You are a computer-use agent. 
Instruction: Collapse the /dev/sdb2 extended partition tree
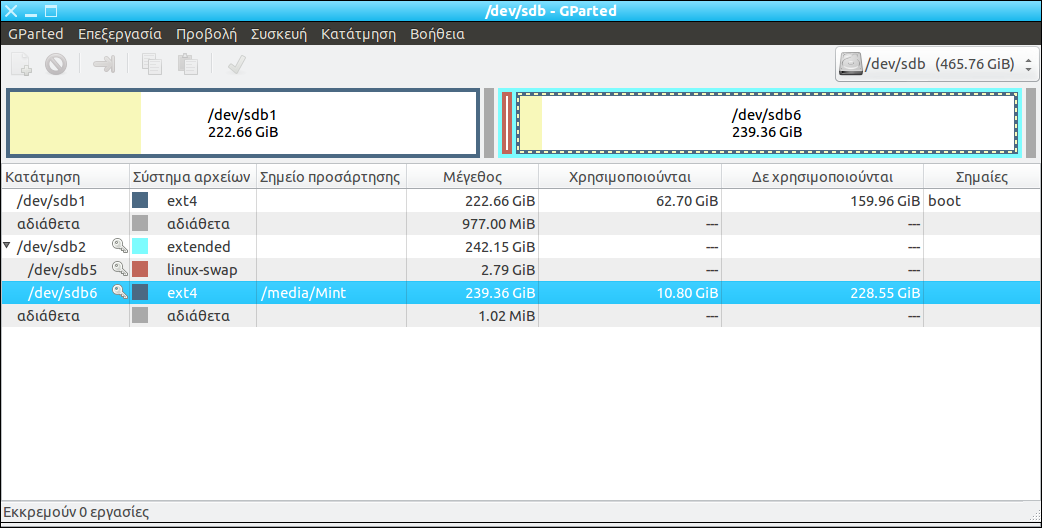pos(8,246)
